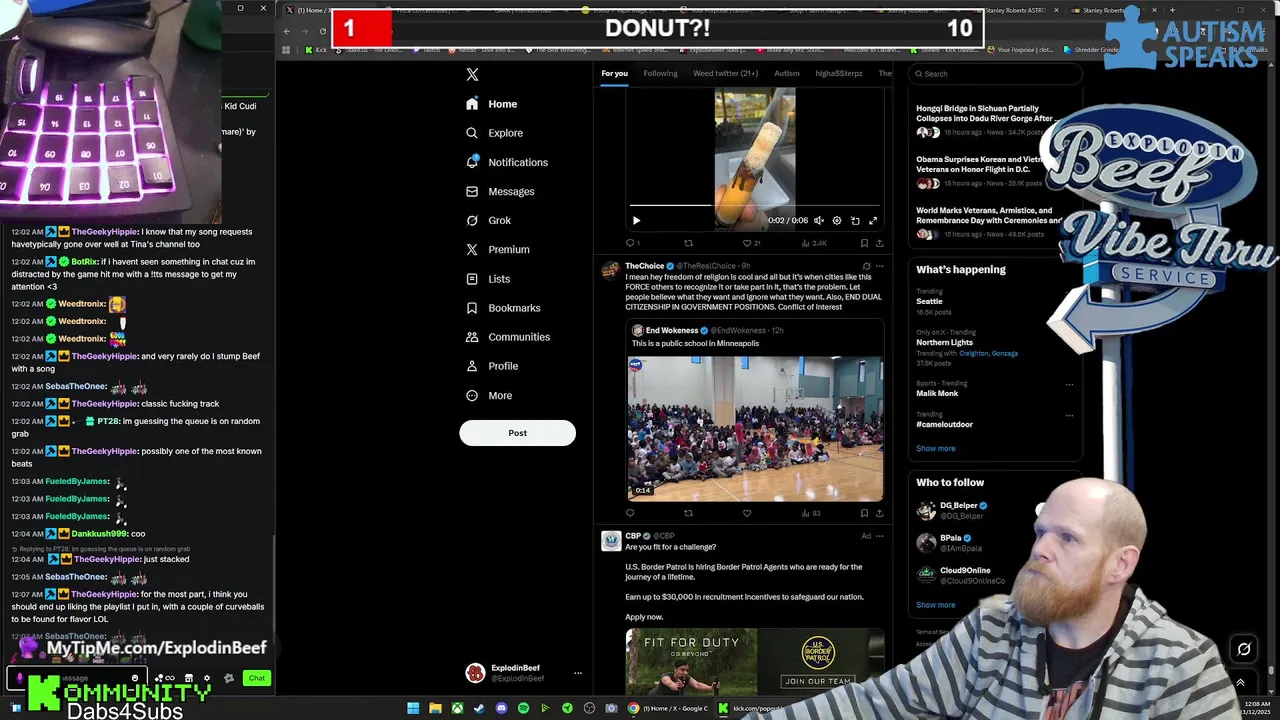Click the top video's progress bar
Screen dimensions: 1280x720
[755, 206]
